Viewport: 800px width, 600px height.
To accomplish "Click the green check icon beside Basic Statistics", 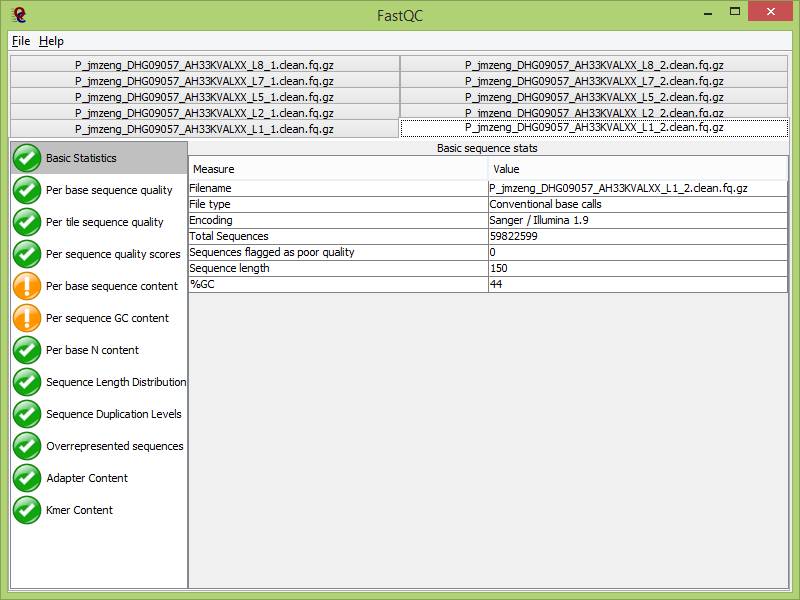I will [x=27, y=158].
